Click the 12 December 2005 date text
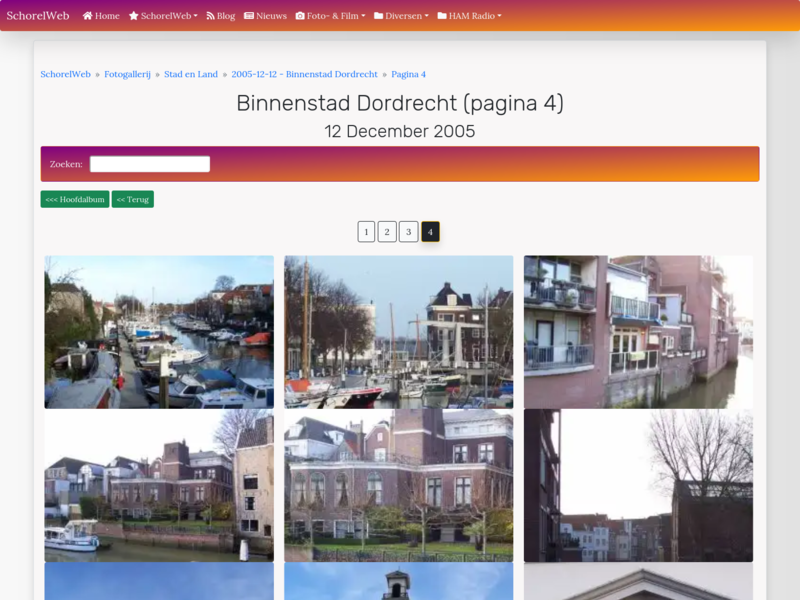The width and height of the screenshot is (800, 600). [400, 131]
